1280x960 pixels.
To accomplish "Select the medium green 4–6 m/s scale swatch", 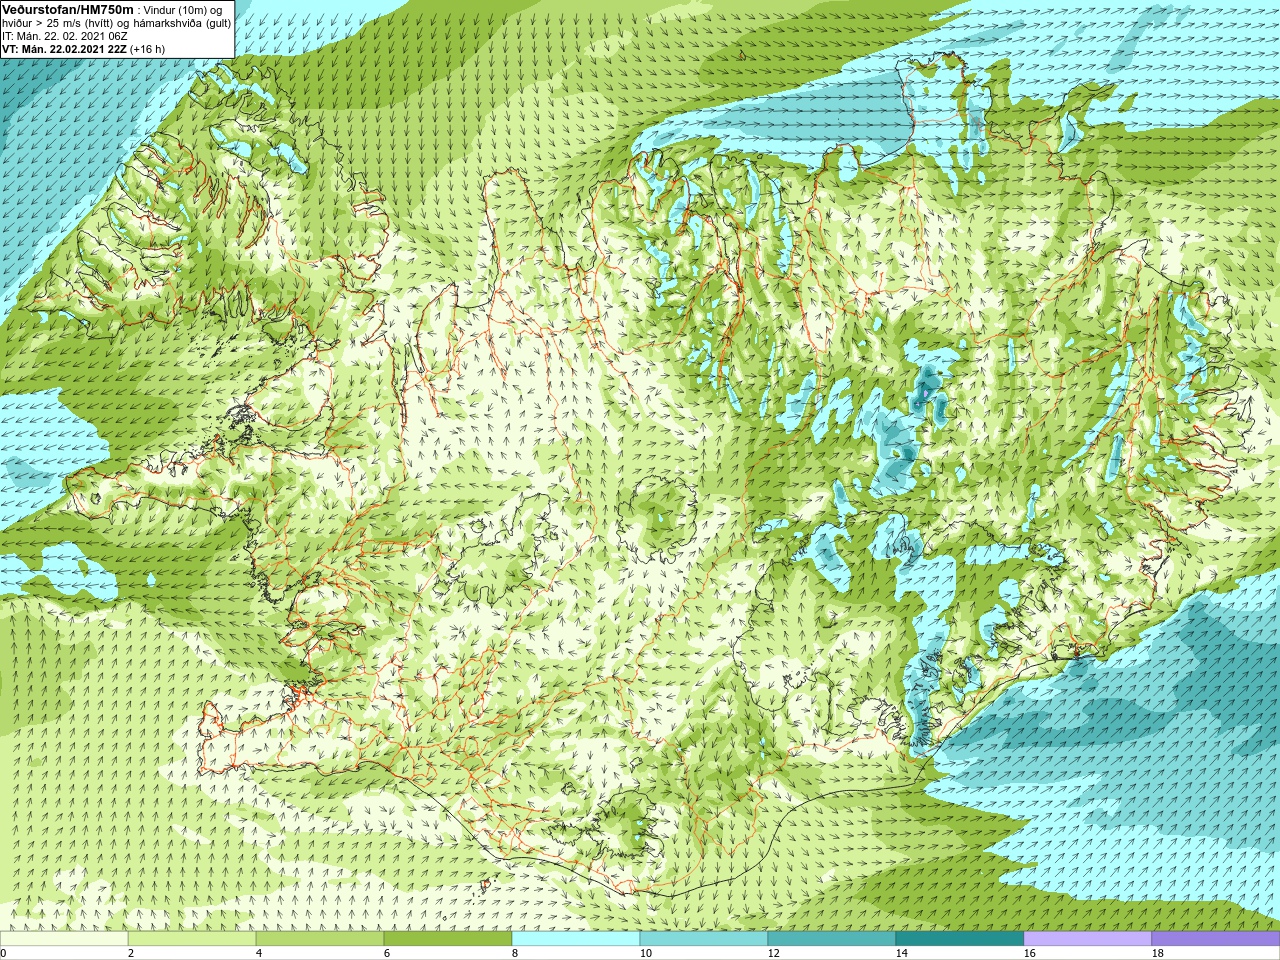I will coord(320,939).
